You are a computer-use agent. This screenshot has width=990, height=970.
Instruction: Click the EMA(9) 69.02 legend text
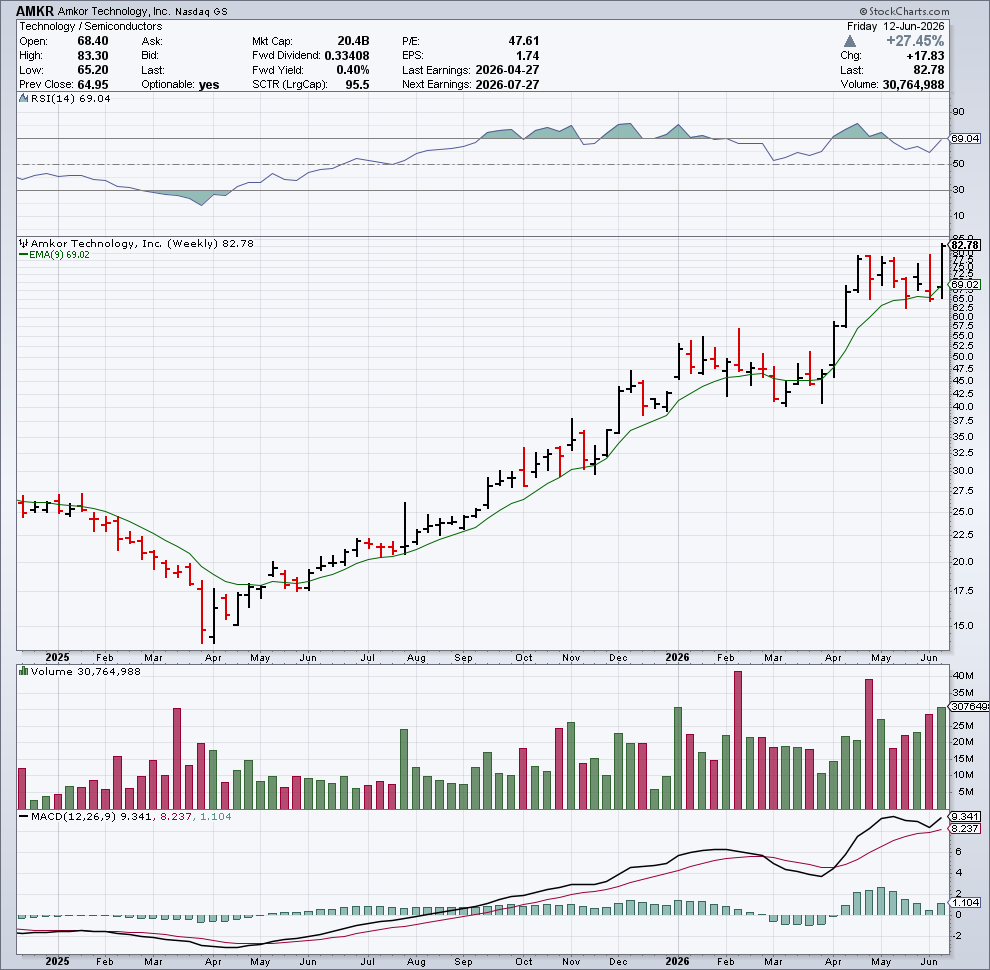59,254
